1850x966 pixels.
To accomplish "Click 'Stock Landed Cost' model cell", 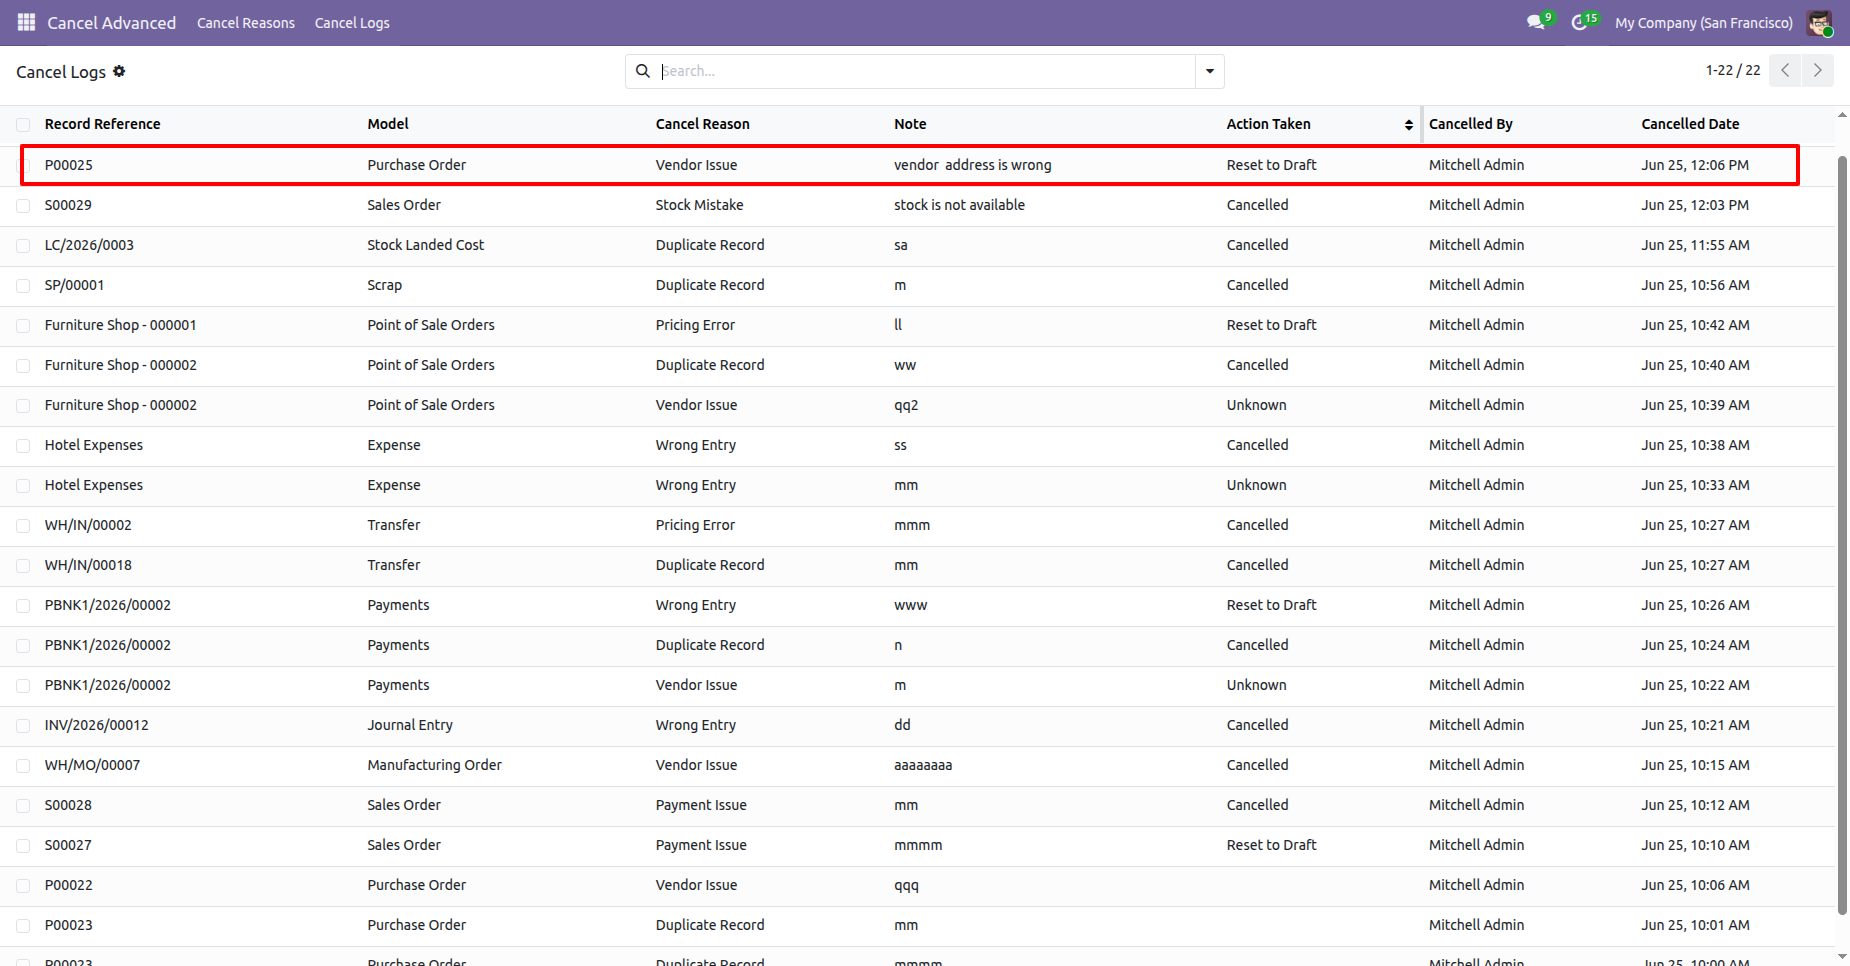I will pos(425,245).
